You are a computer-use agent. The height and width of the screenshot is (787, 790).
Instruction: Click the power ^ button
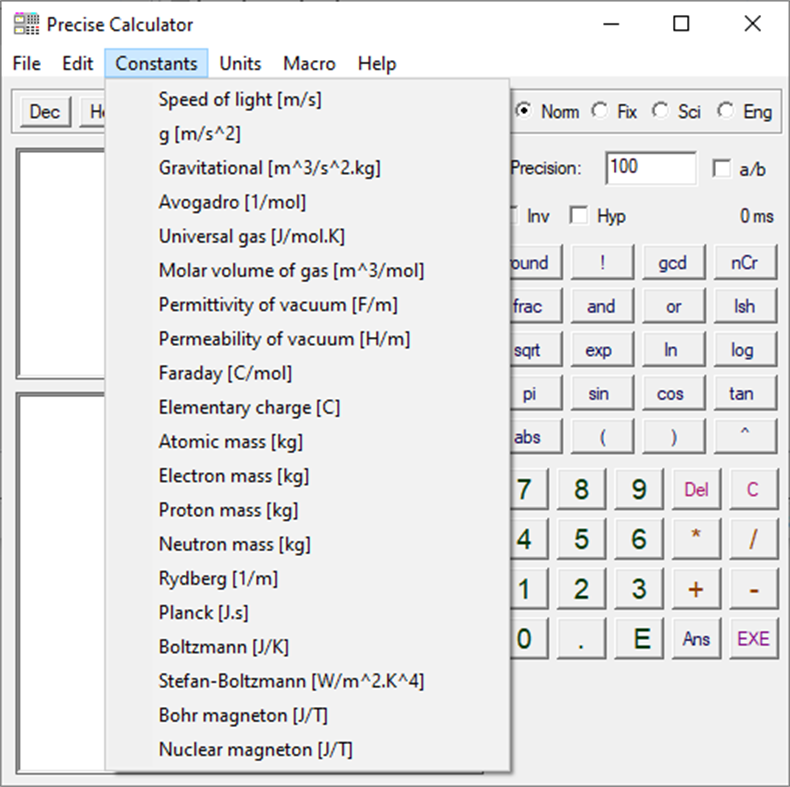[745, 437]
